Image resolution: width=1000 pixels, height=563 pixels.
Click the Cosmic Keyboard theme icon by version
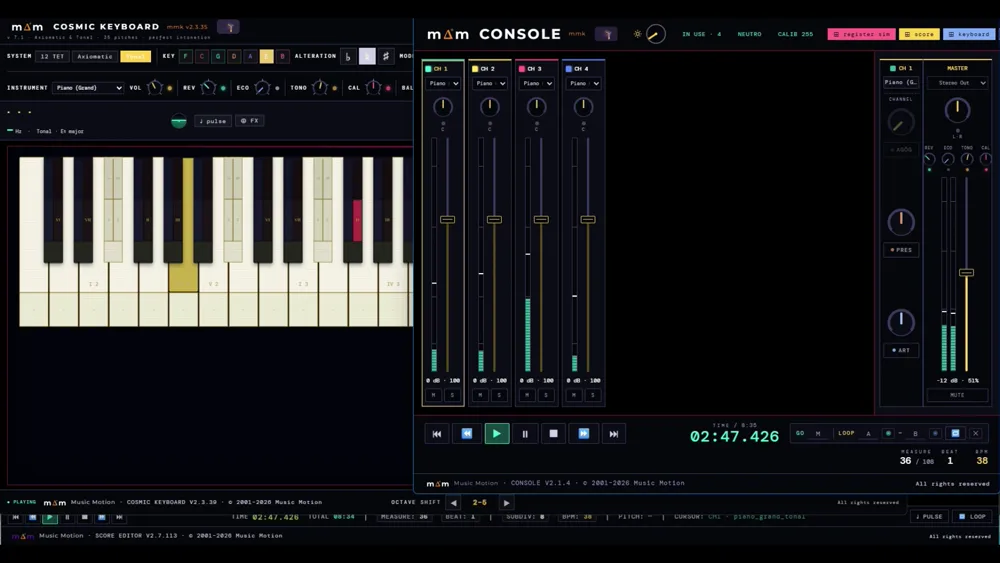pyautogui.click(x=229, y=27)
